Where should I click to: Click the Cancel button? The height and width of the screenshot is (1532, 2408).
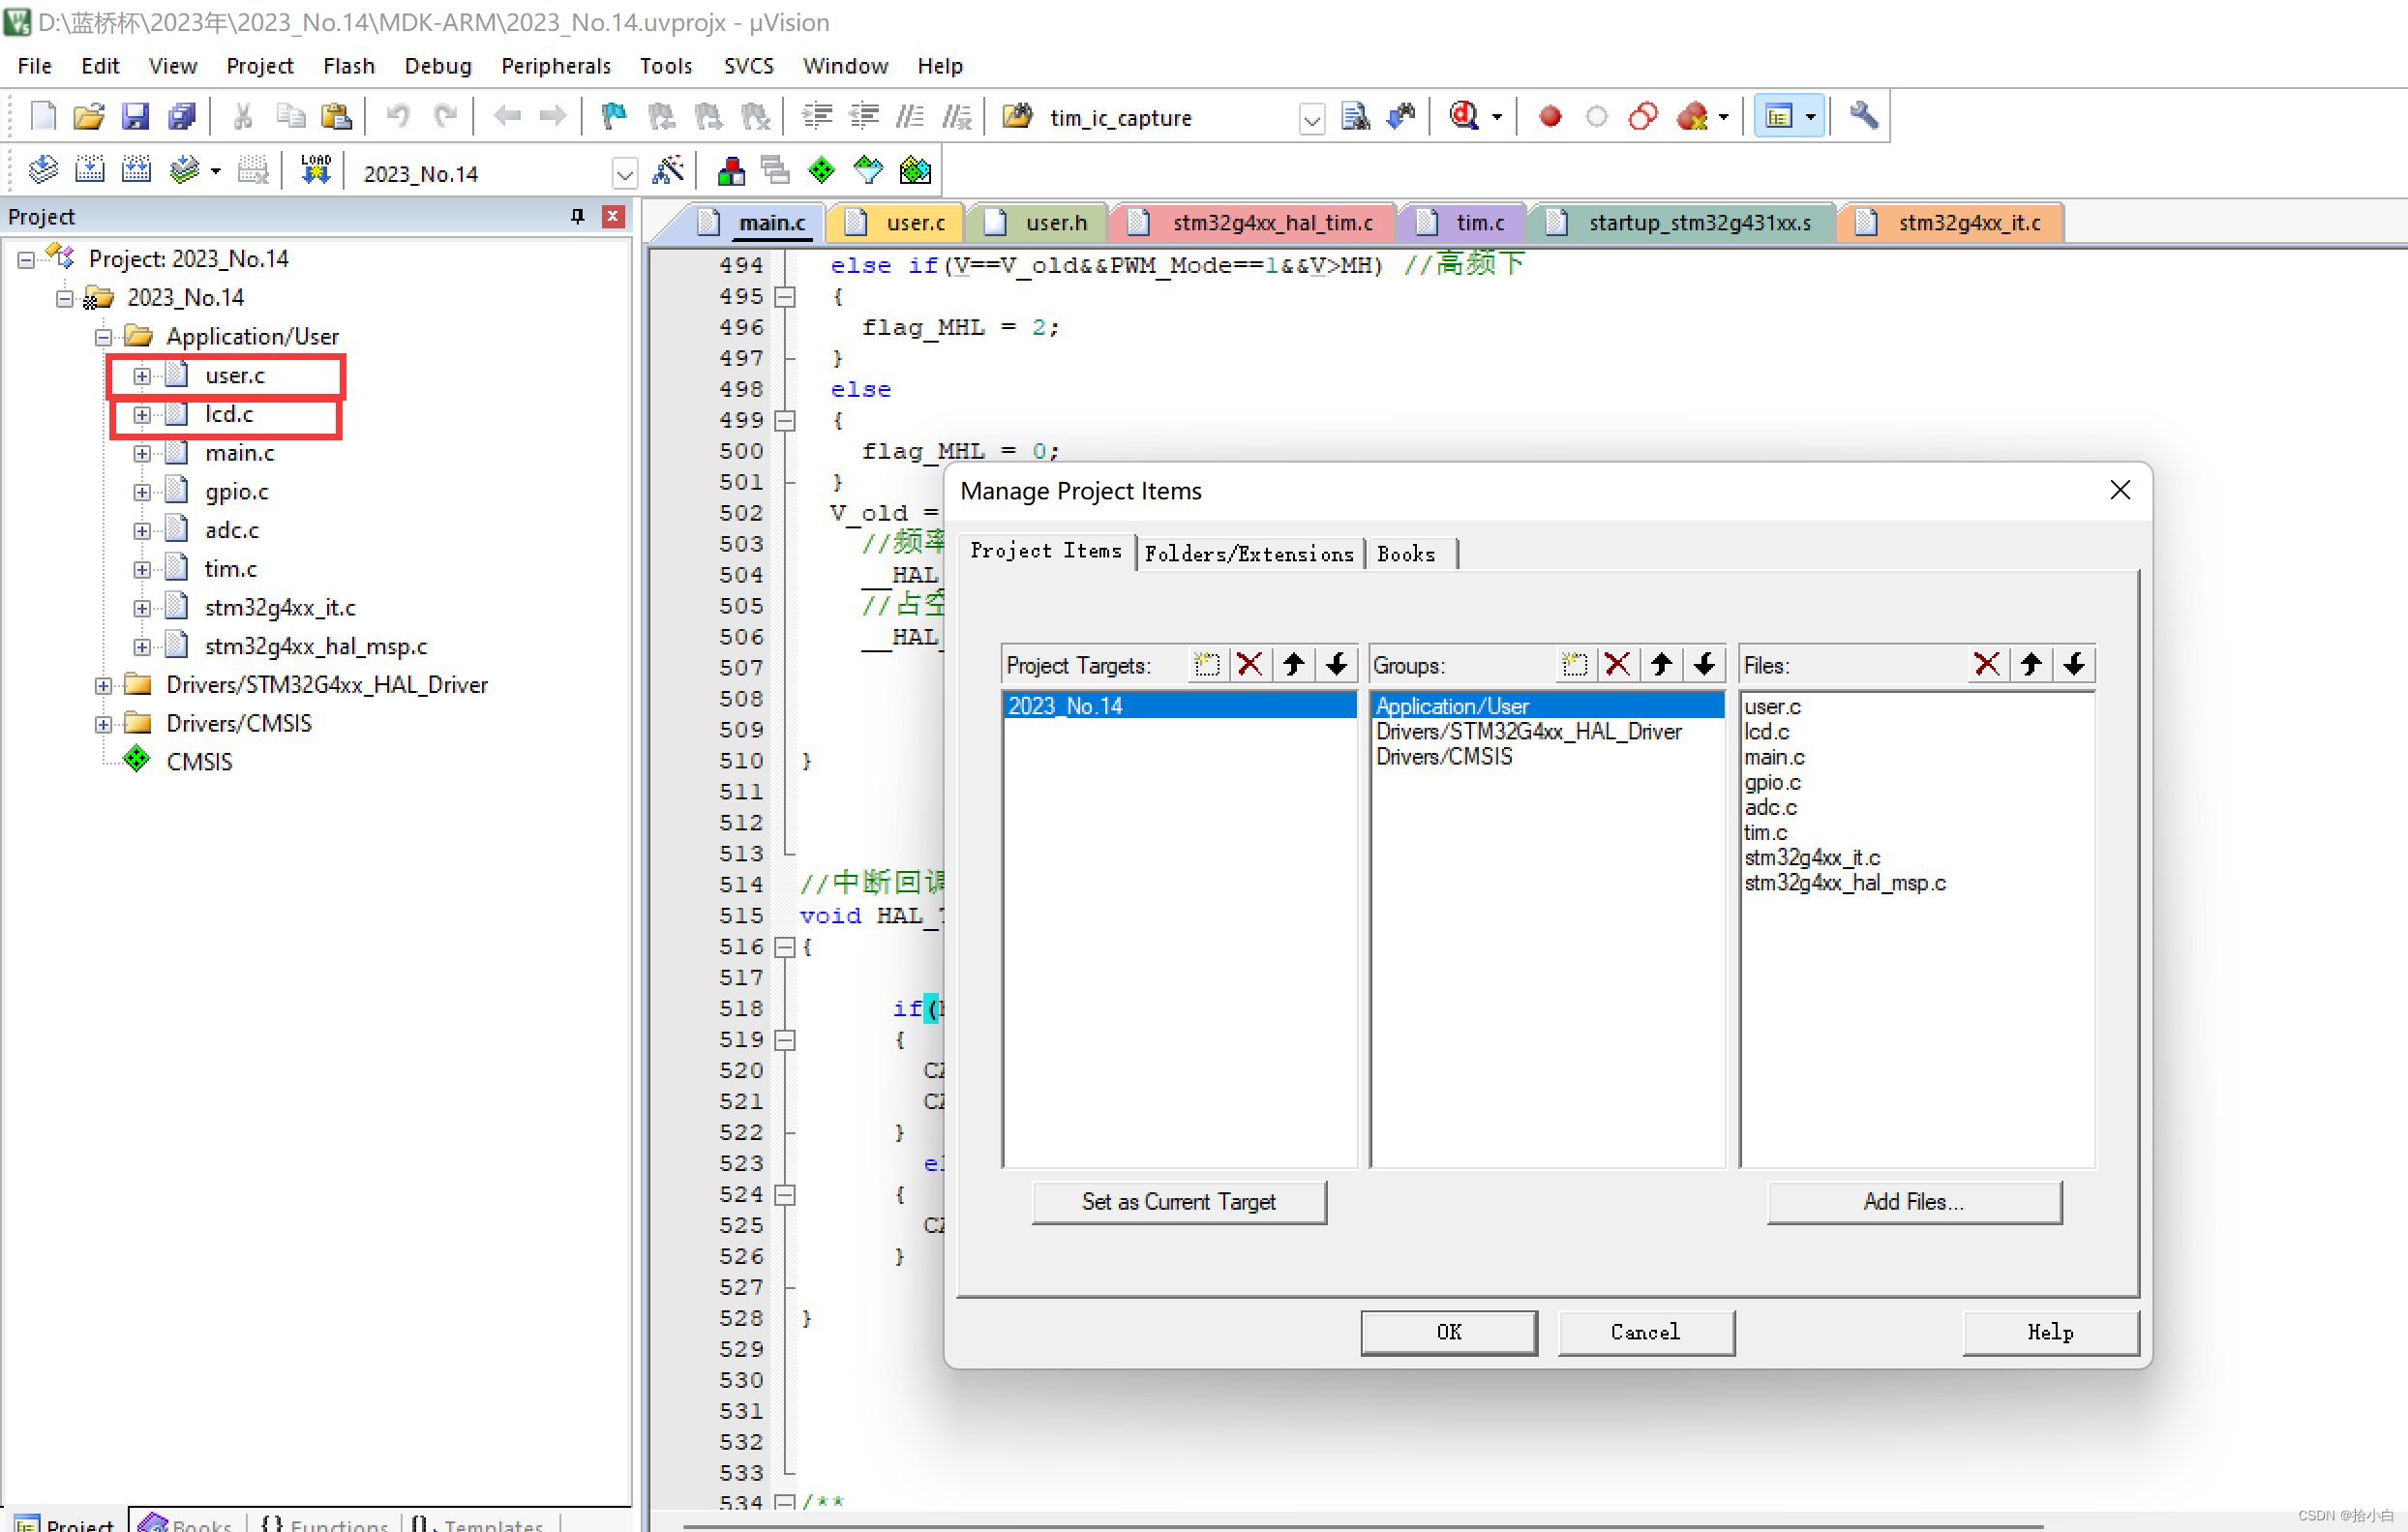point(1646,1333)
